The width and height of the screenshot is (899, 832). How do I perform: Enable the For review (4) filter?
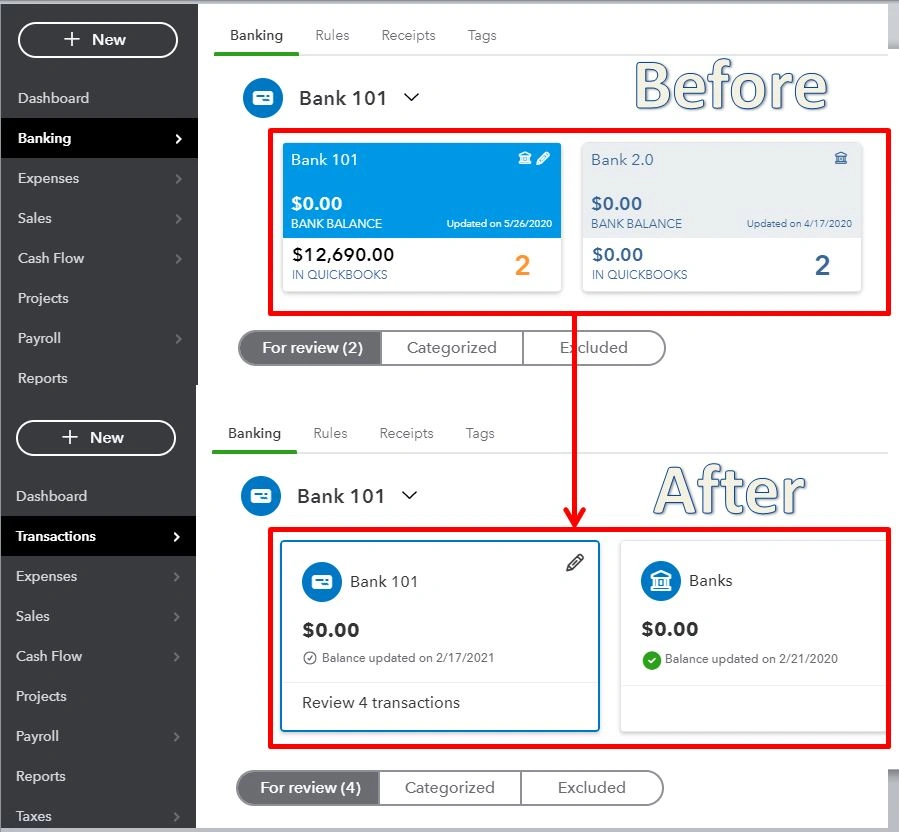click(x=308, y=787)
